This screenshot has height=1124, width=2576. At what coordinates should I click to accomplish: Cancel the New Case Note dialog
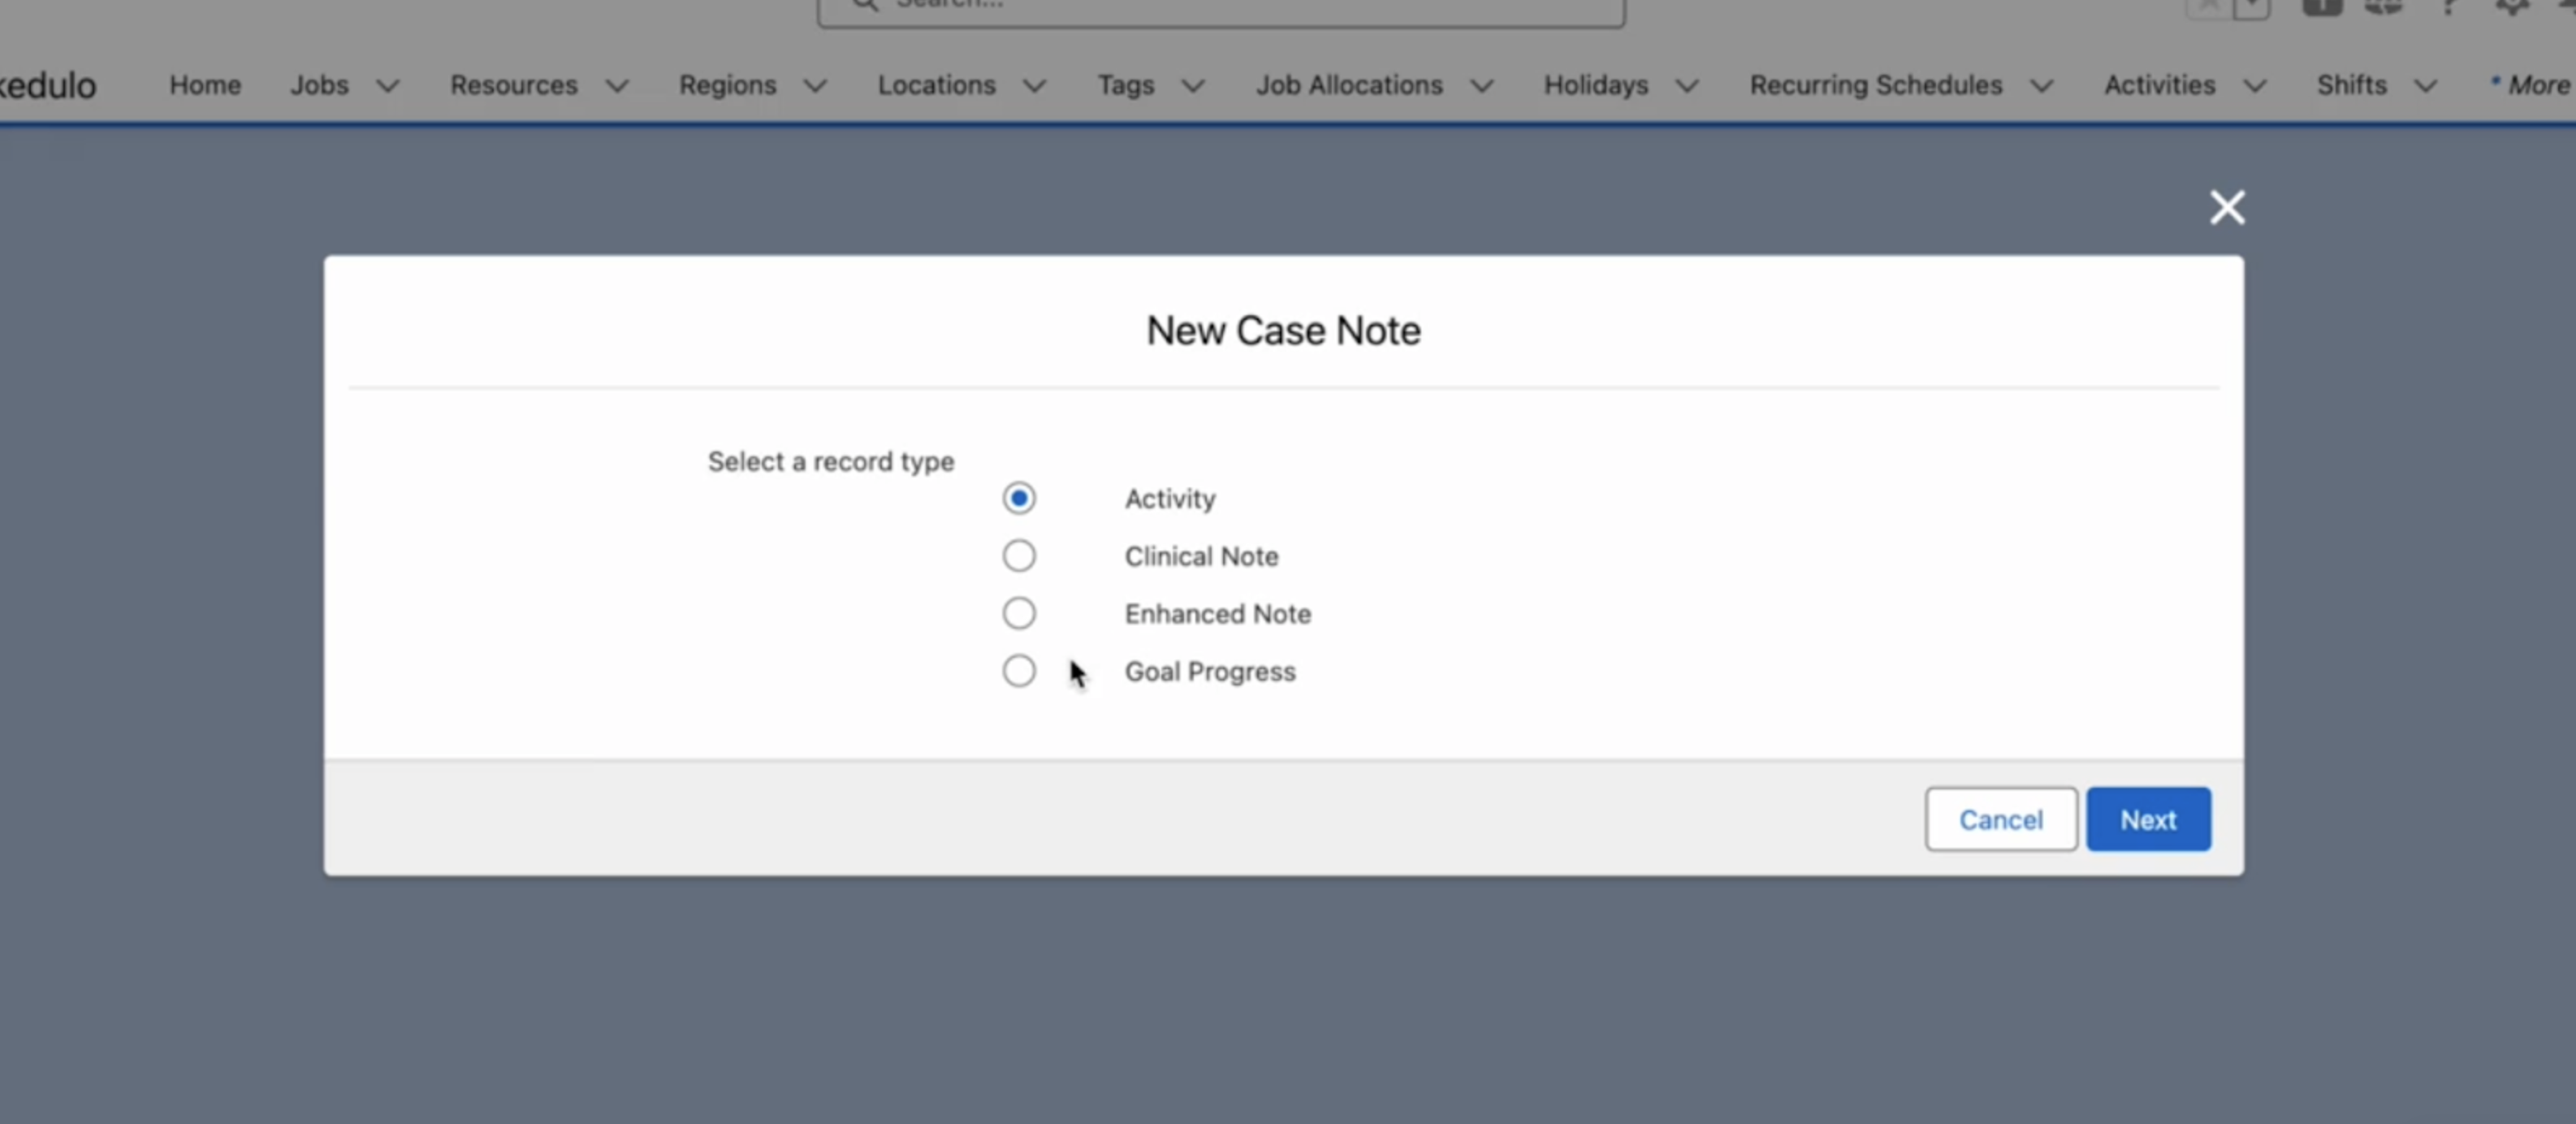click(x=2001, y=819)
